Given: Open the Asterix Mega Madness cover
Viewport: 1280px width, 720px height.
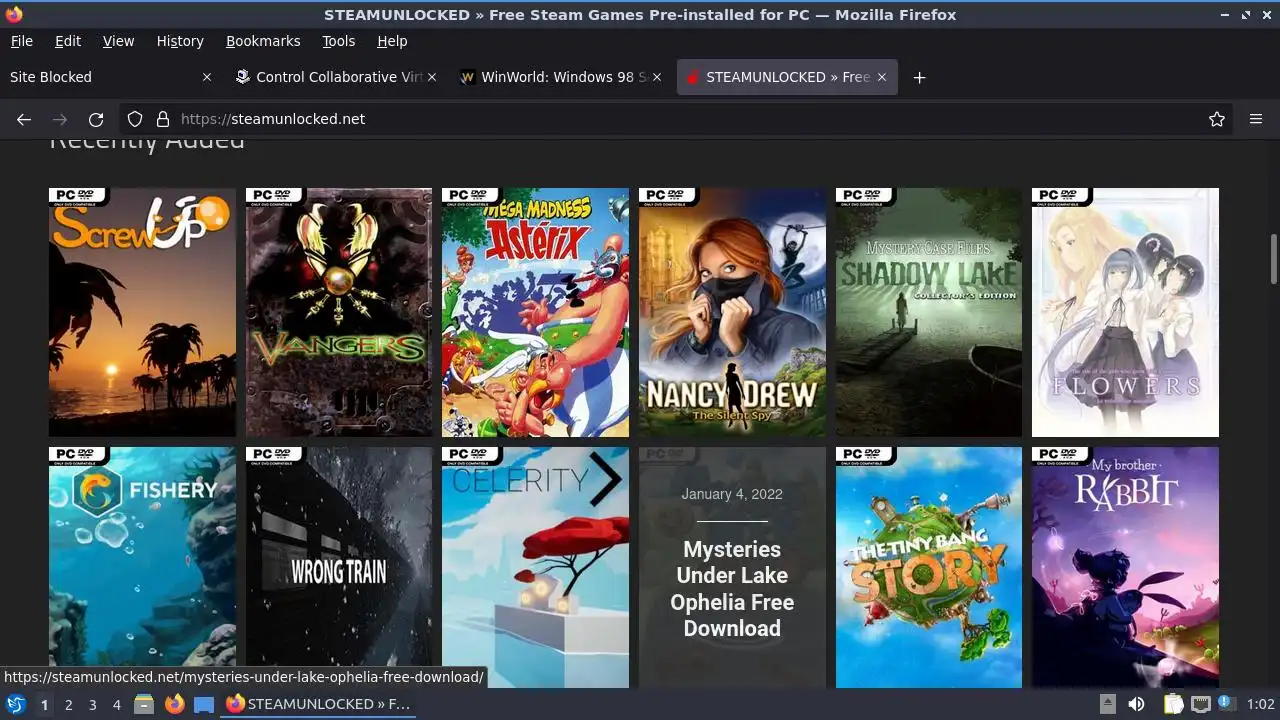Looking at the screenshot, I should [535, 312].
